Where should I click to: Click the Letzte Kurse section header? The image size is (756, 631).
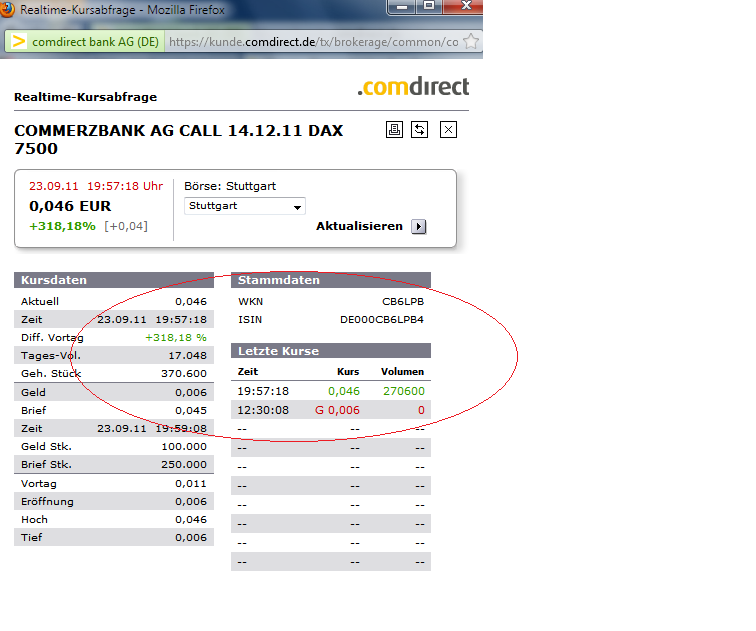[331, 351]
